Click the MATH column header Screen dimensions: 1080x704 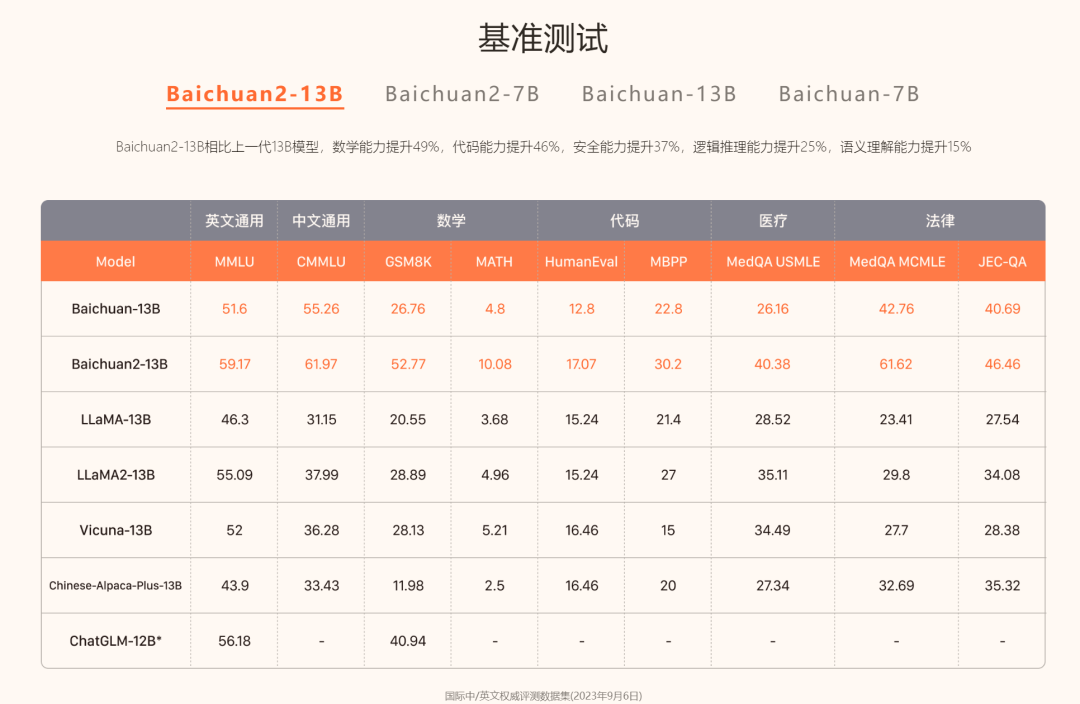tap(495, 262)
